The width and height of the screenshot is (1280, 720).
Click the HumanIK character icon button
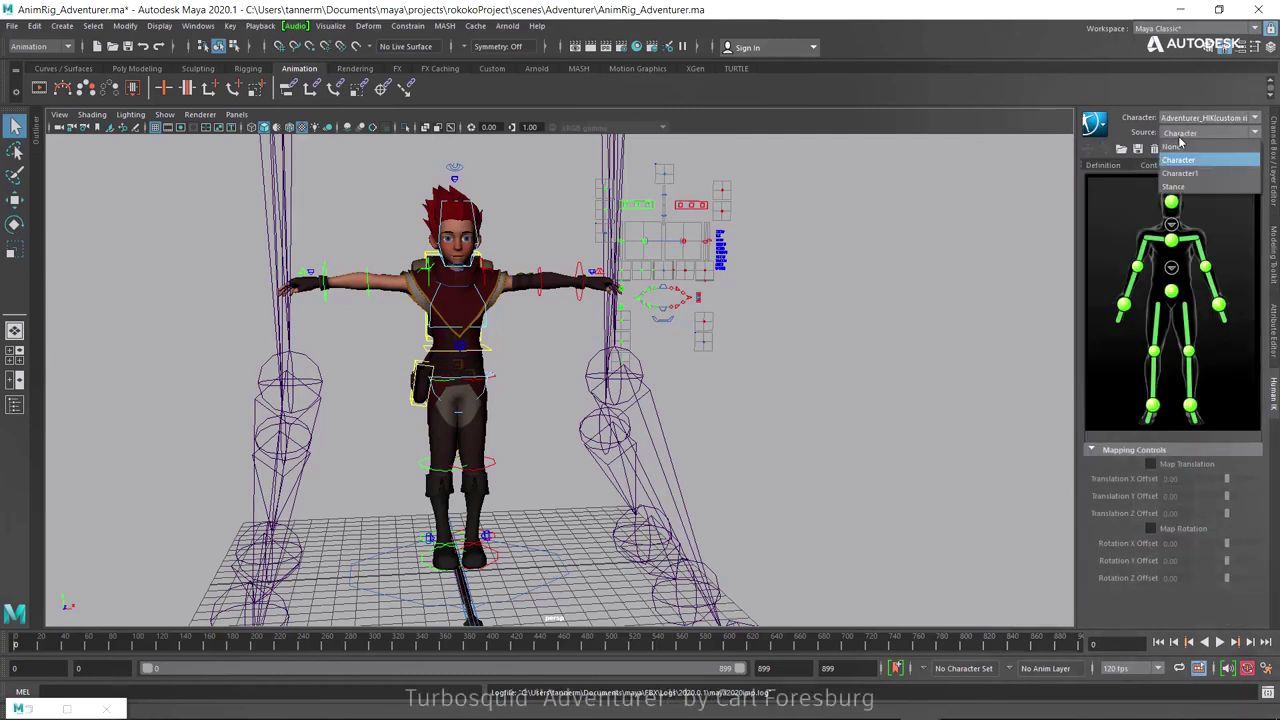pyautogui.click(x=1094, y=124)
